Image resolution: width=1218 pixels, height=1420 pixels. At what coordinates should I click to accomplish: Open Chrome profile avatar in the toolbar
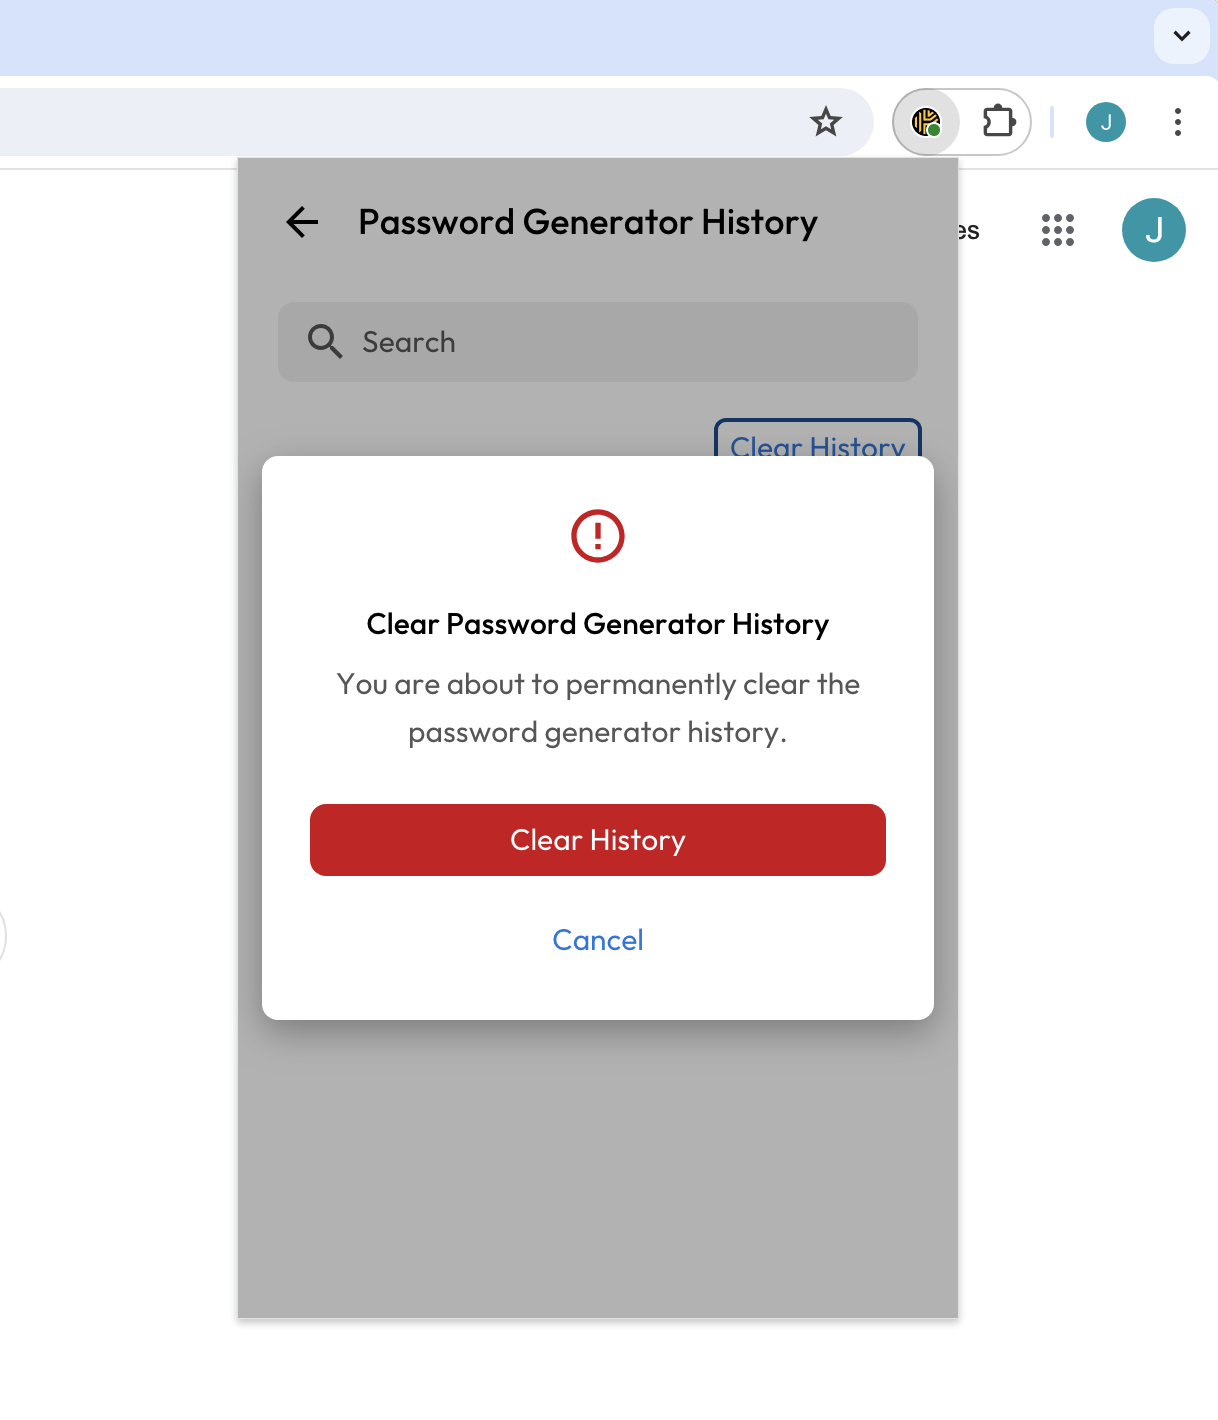tap(1105, 122)
